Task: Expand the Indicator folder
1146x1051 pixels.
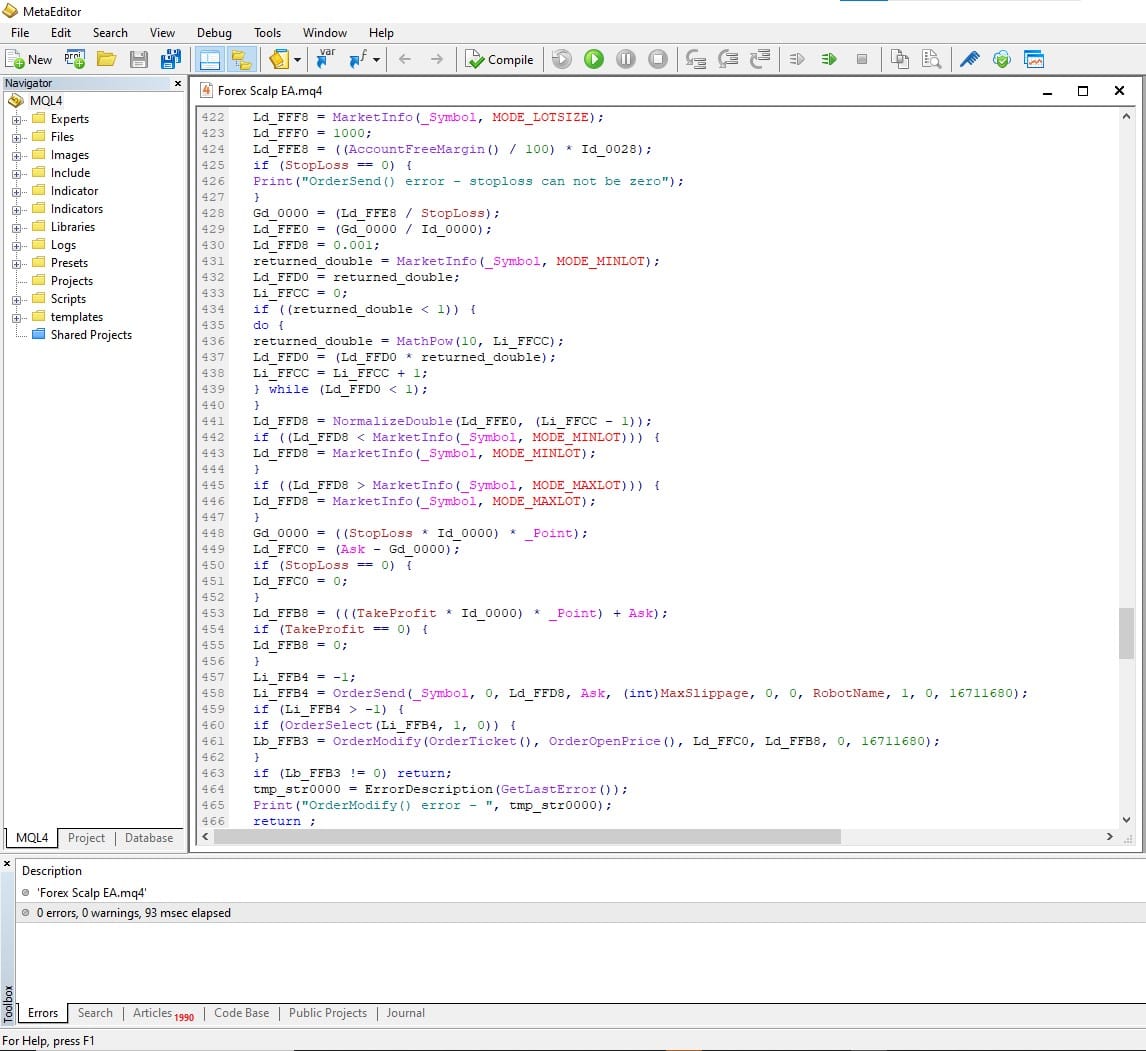Action: [x=16, y=191]
